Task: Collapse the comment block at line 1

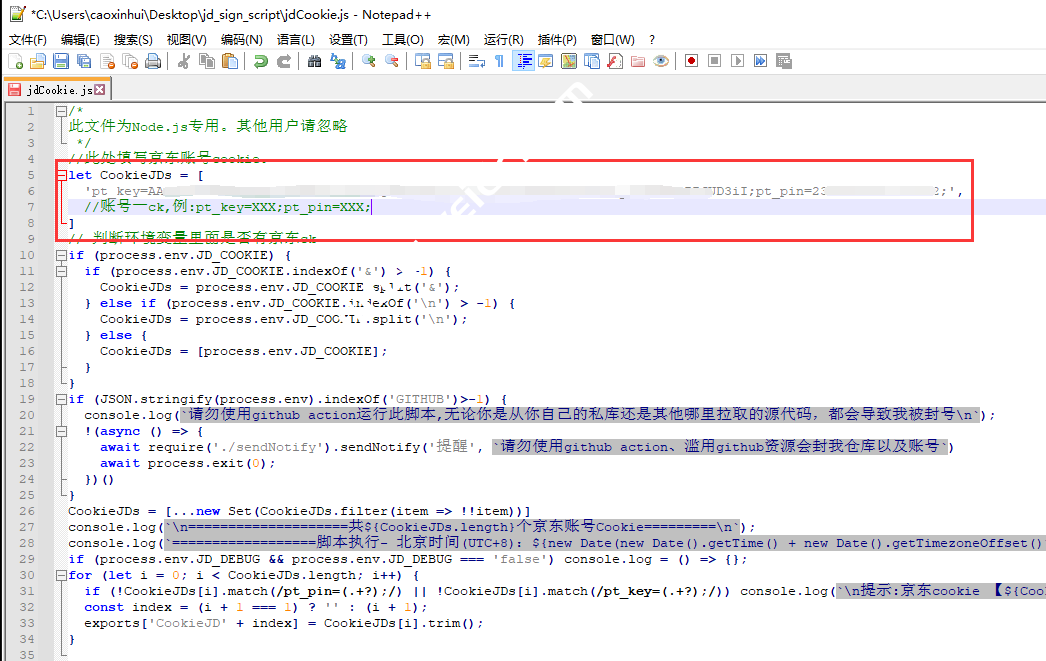Action: pos(61,111)
